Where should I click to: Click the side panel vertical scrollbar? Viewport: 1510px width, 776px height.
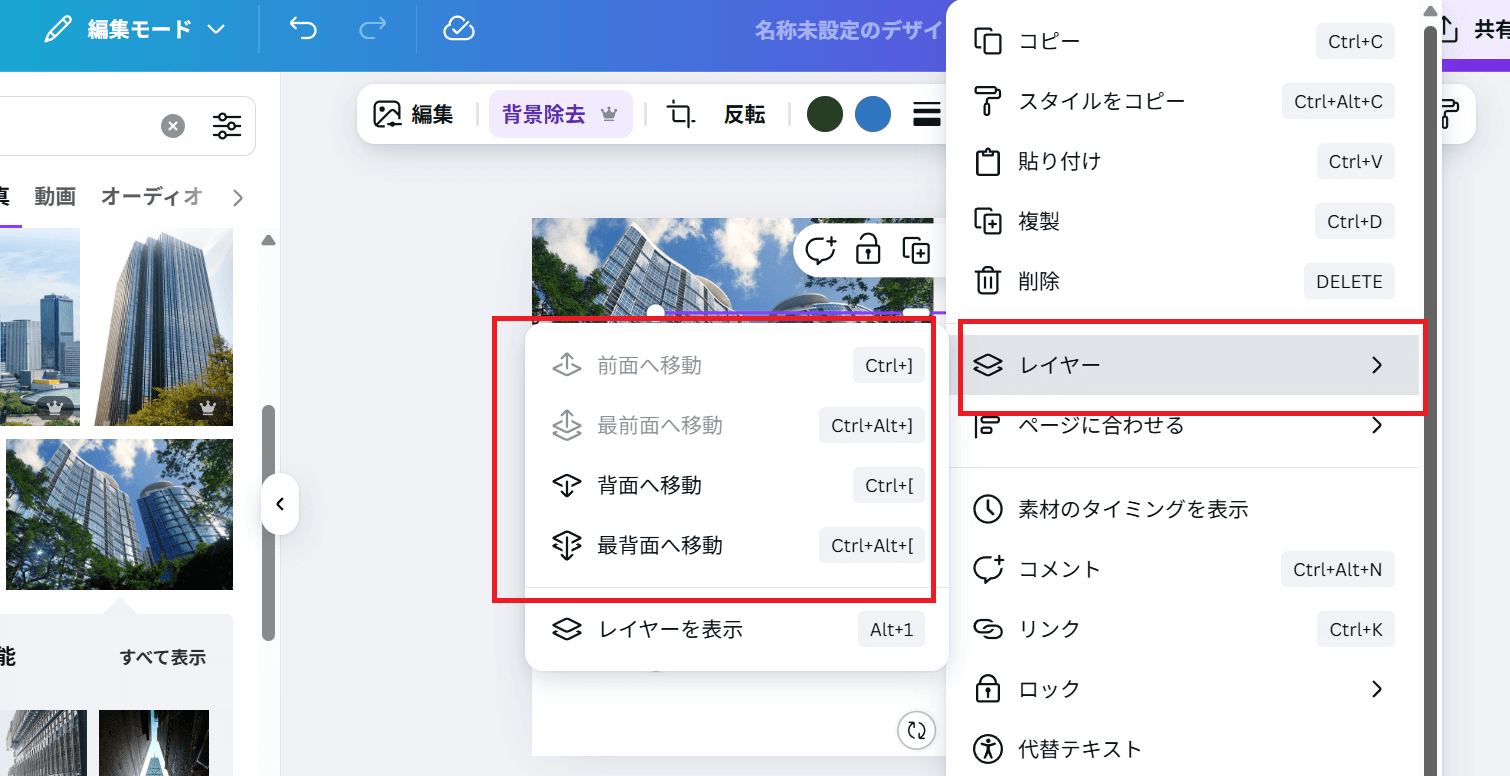[268, 522]
